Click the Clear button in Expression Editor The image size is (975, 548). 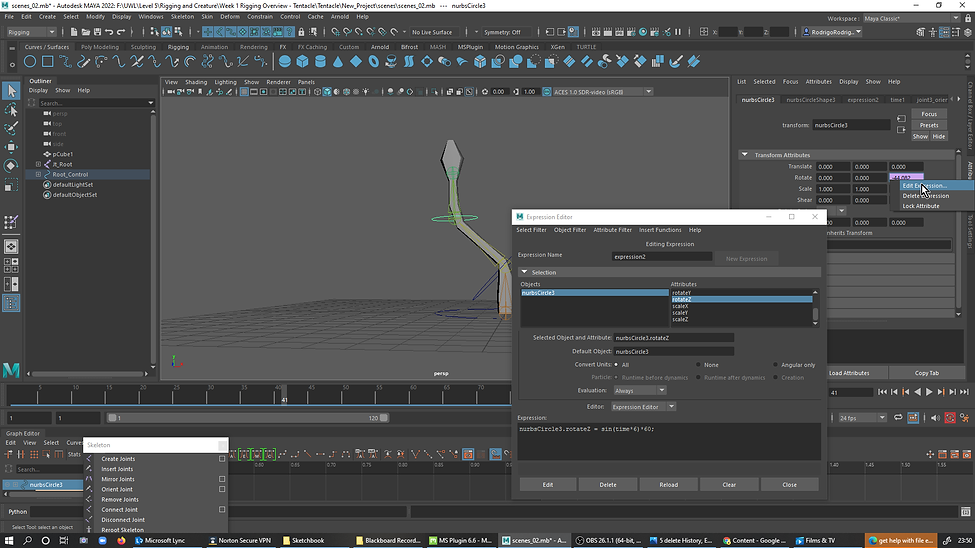(729, 485)
